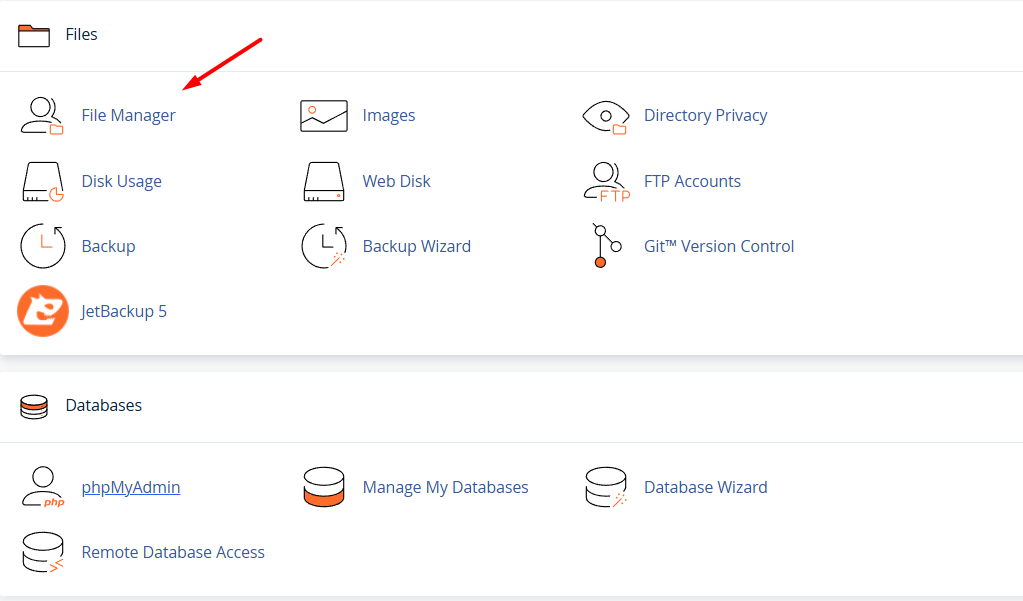This screenshot has height=601, width=1023.
Task: Open the FTP Accounts icon
Action: pos(606,182)
